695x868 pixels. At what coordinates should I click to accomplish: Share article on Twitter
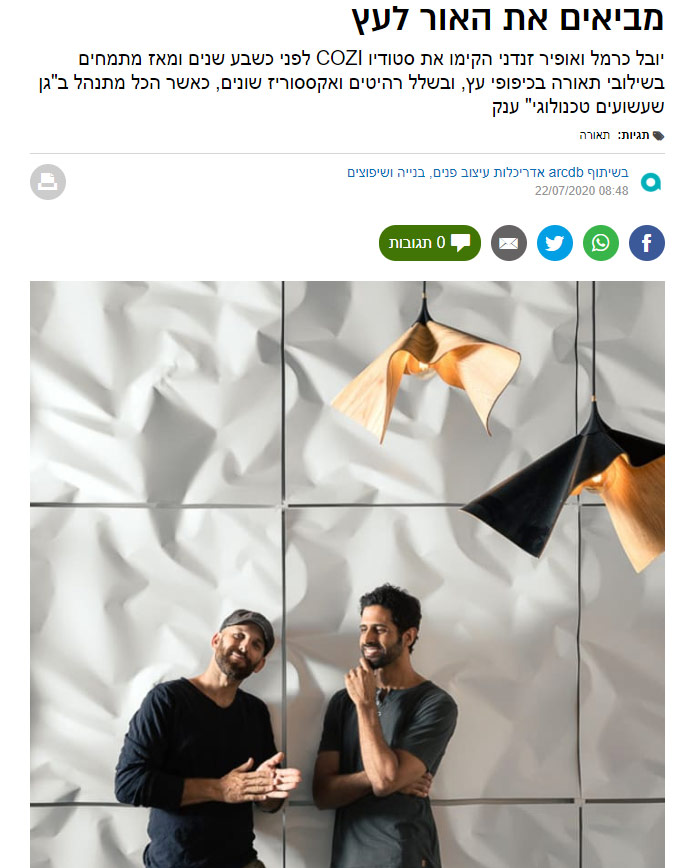(x=554, y=243)
